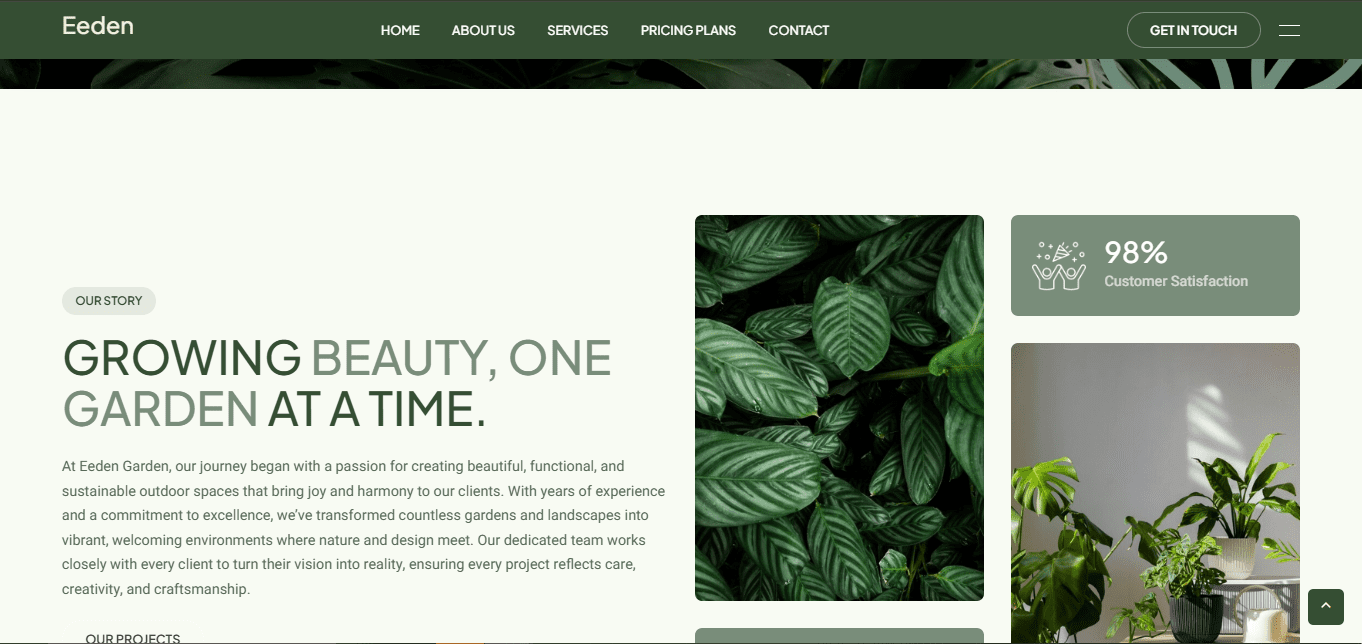Click the partially visible green card below leaf photo
This screenshot has height=644, width=1362.
tap(839, 636)
